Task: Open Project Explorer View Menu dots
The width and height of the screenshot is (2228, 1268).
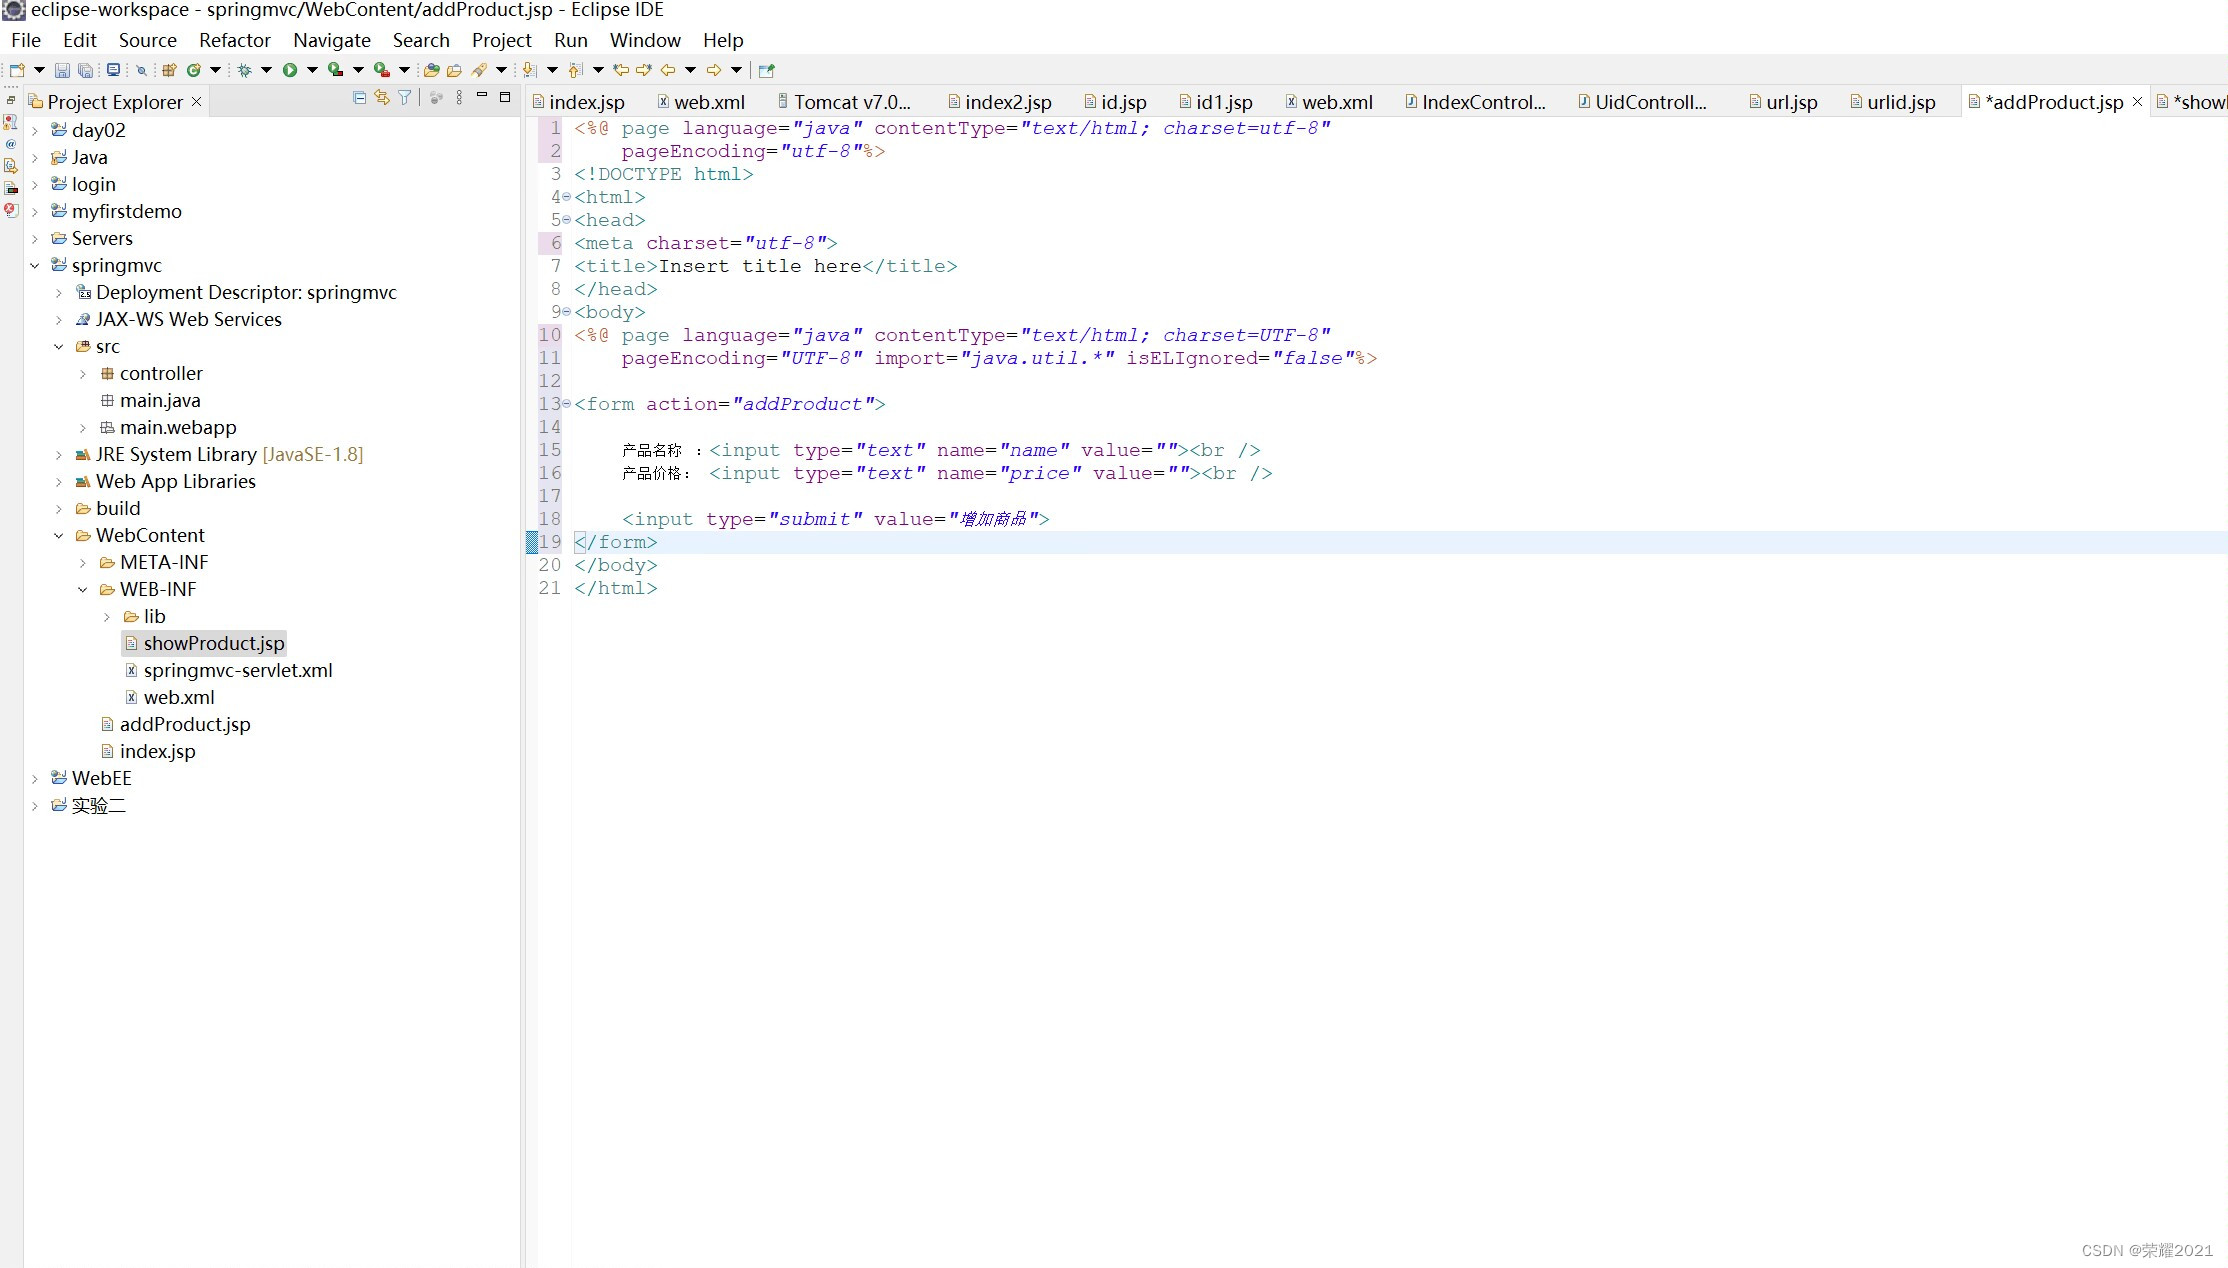Action: 459,98
